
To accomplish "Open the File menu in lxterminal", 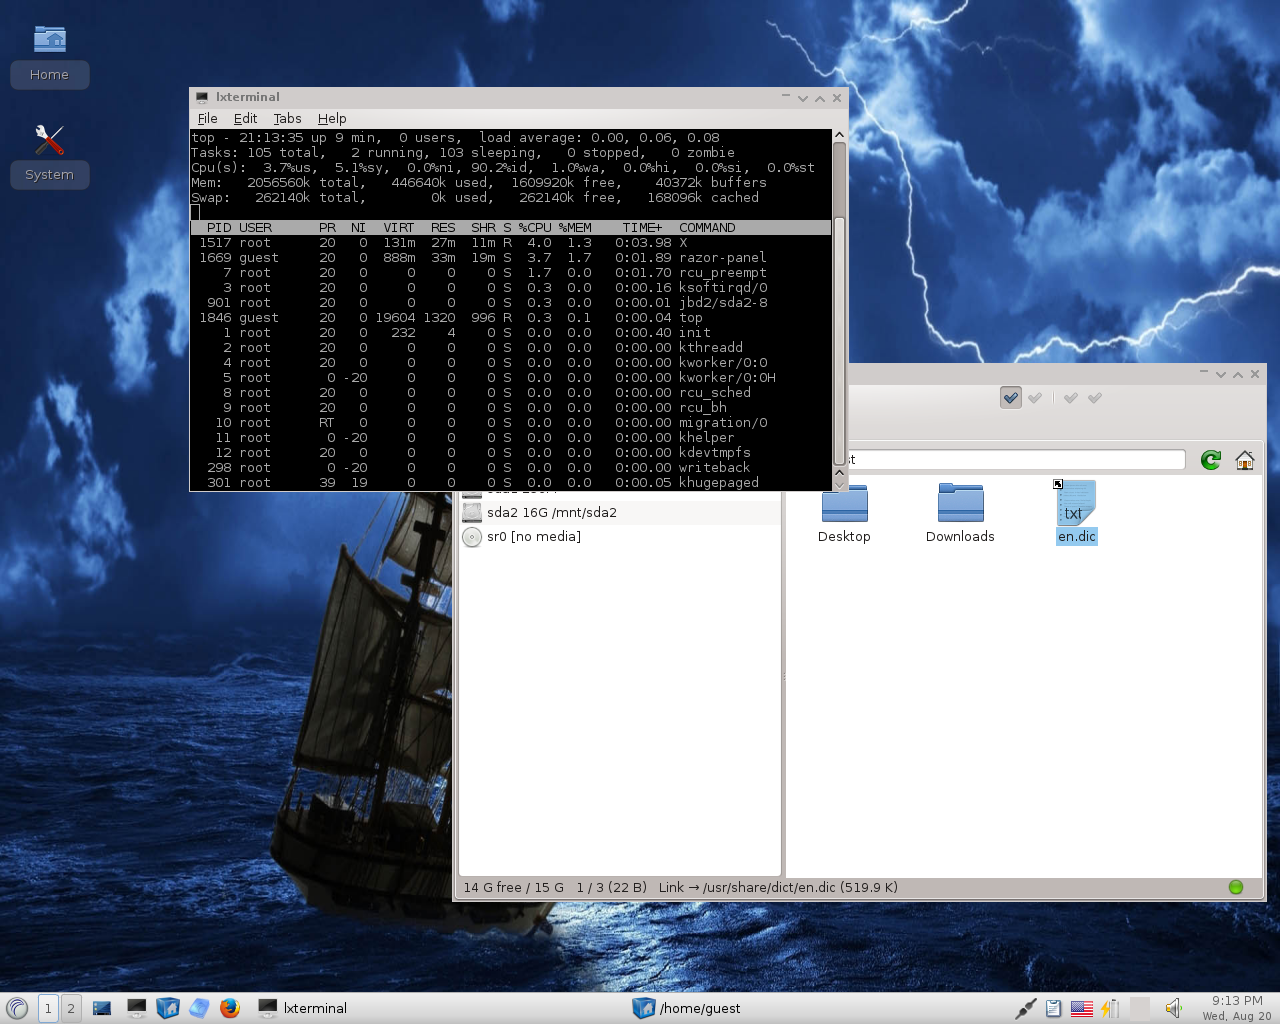I will [208, 118].
